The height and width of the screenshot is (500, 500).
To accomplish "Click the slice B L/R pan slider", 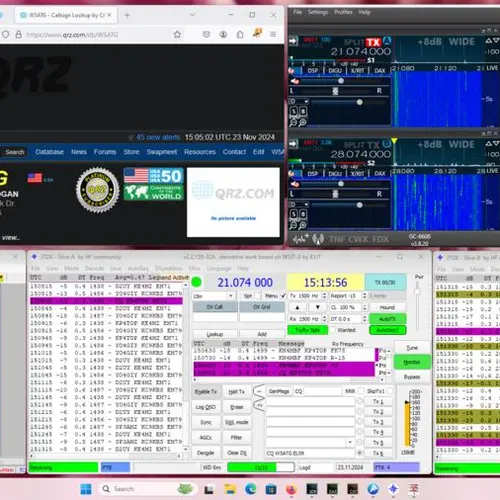I will (x=335, y=194).
